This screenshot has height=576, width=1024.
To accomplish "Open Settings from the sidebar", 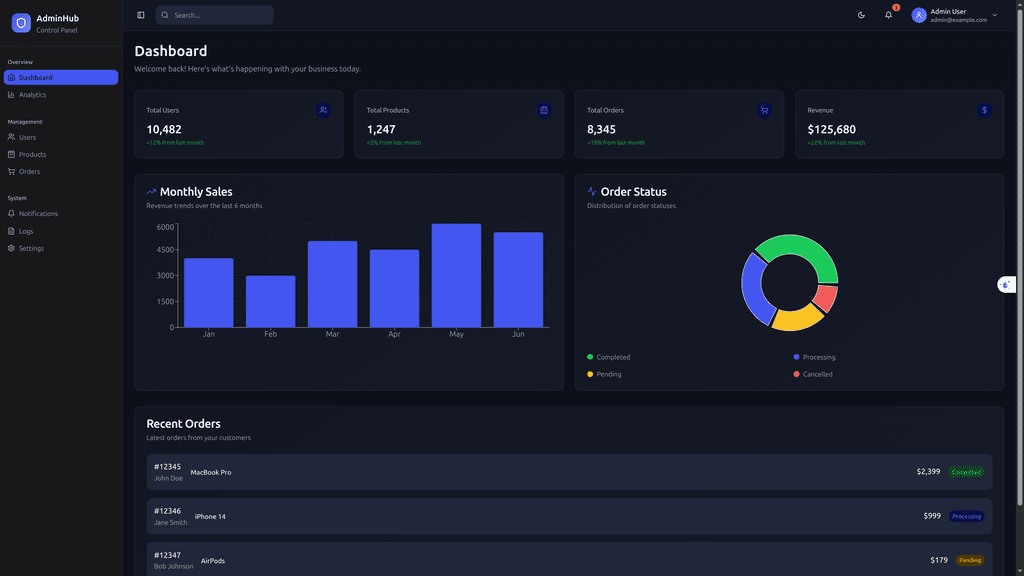I will (31, 248).
